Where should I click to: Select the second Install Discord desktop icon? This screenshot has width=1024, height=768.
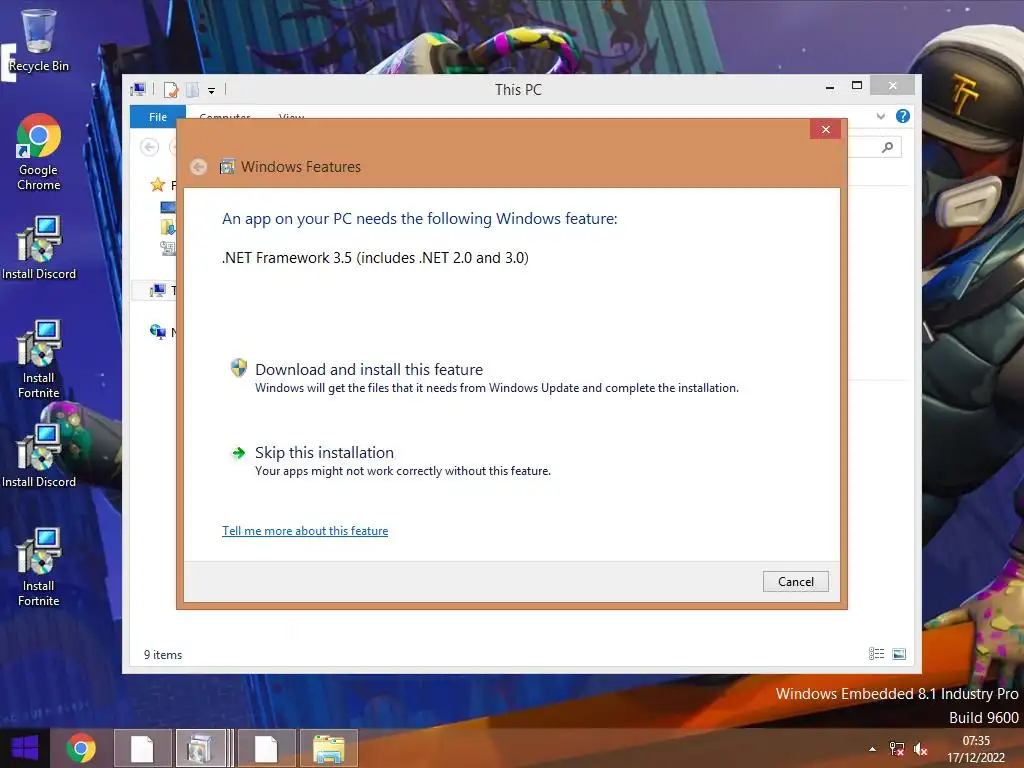pos(39,456)
